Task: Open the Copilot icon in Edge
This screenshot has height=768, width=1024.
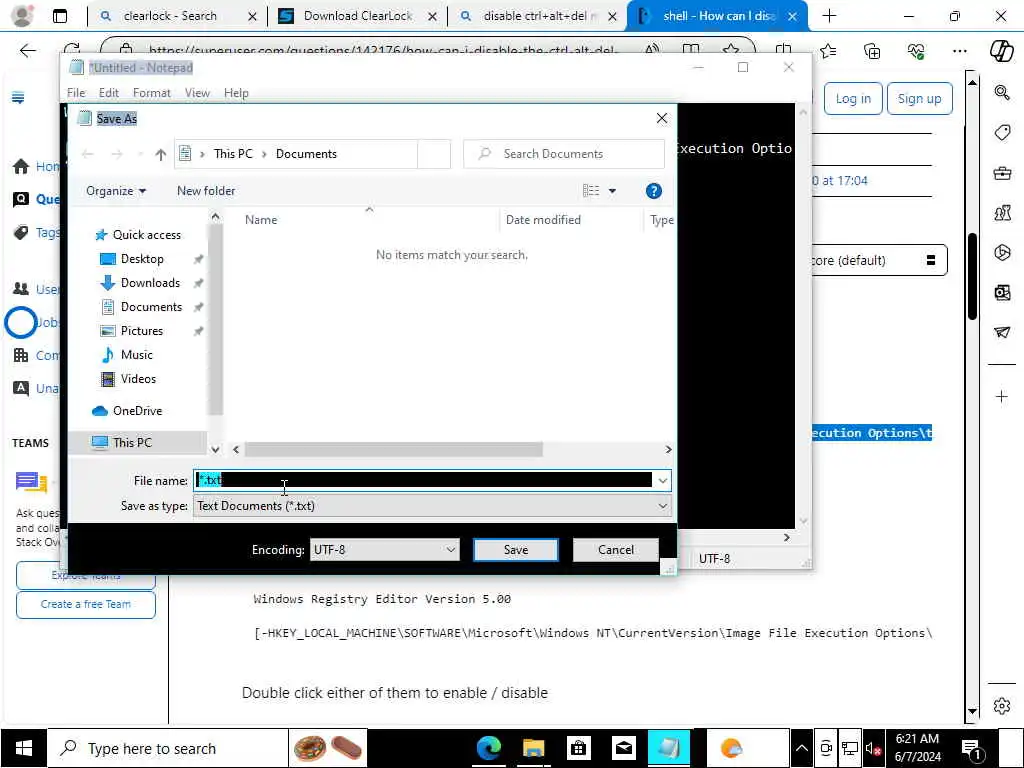Action: tap(1001, 50)
